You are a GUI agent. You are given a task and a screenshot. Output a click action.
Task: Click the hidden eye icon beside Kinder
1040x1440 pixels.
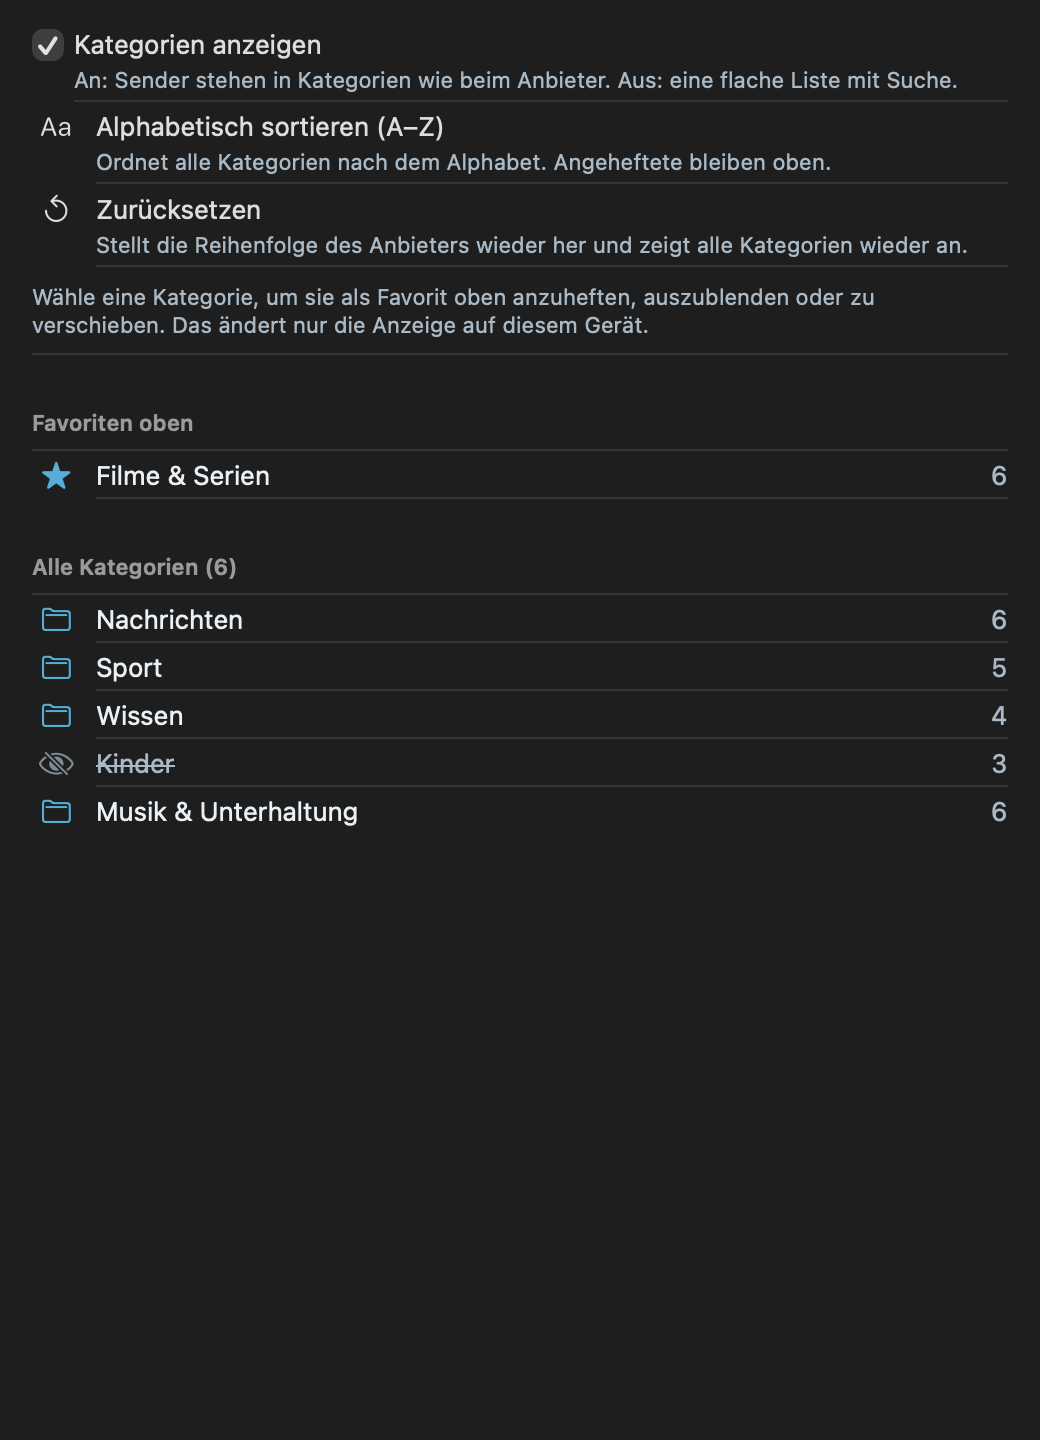point(56,764)
